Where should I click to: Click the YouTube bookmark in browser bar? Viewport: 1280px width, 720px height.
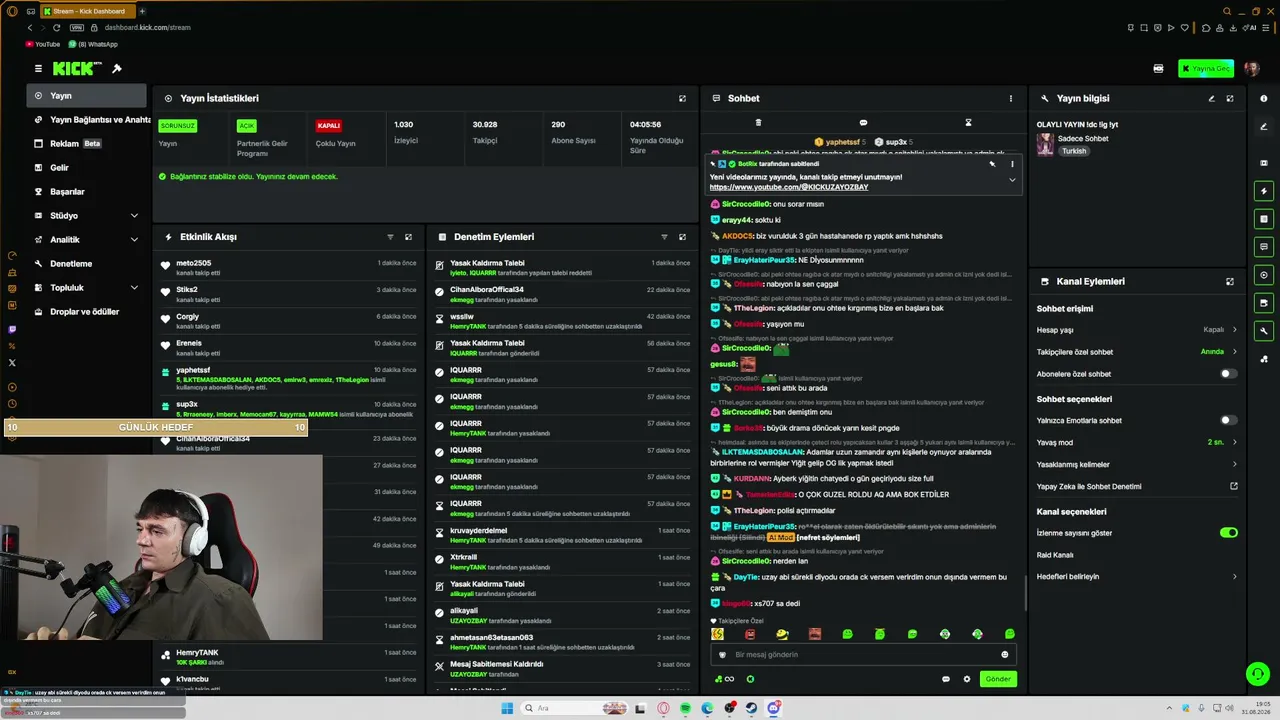point(42,44)
